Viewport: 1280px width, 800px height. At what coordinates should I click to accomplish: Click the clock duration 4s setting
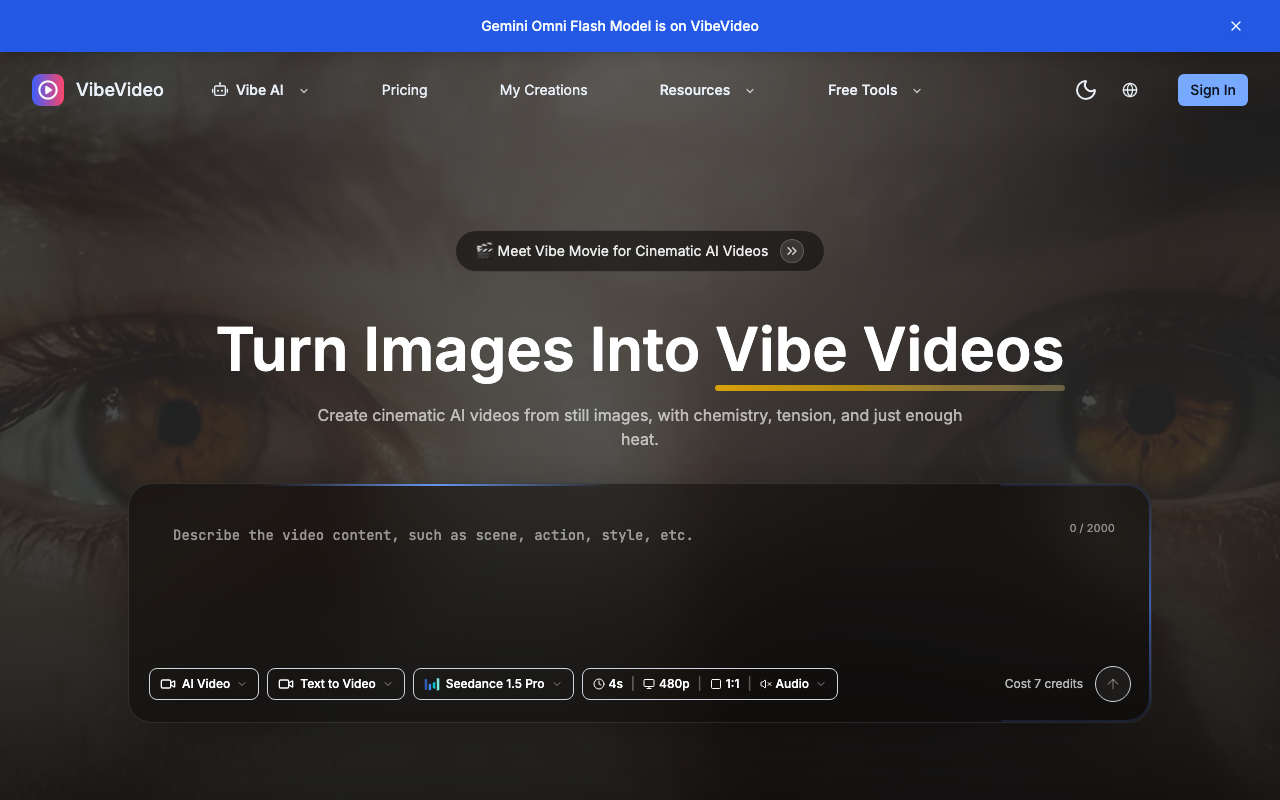(609, 684)
